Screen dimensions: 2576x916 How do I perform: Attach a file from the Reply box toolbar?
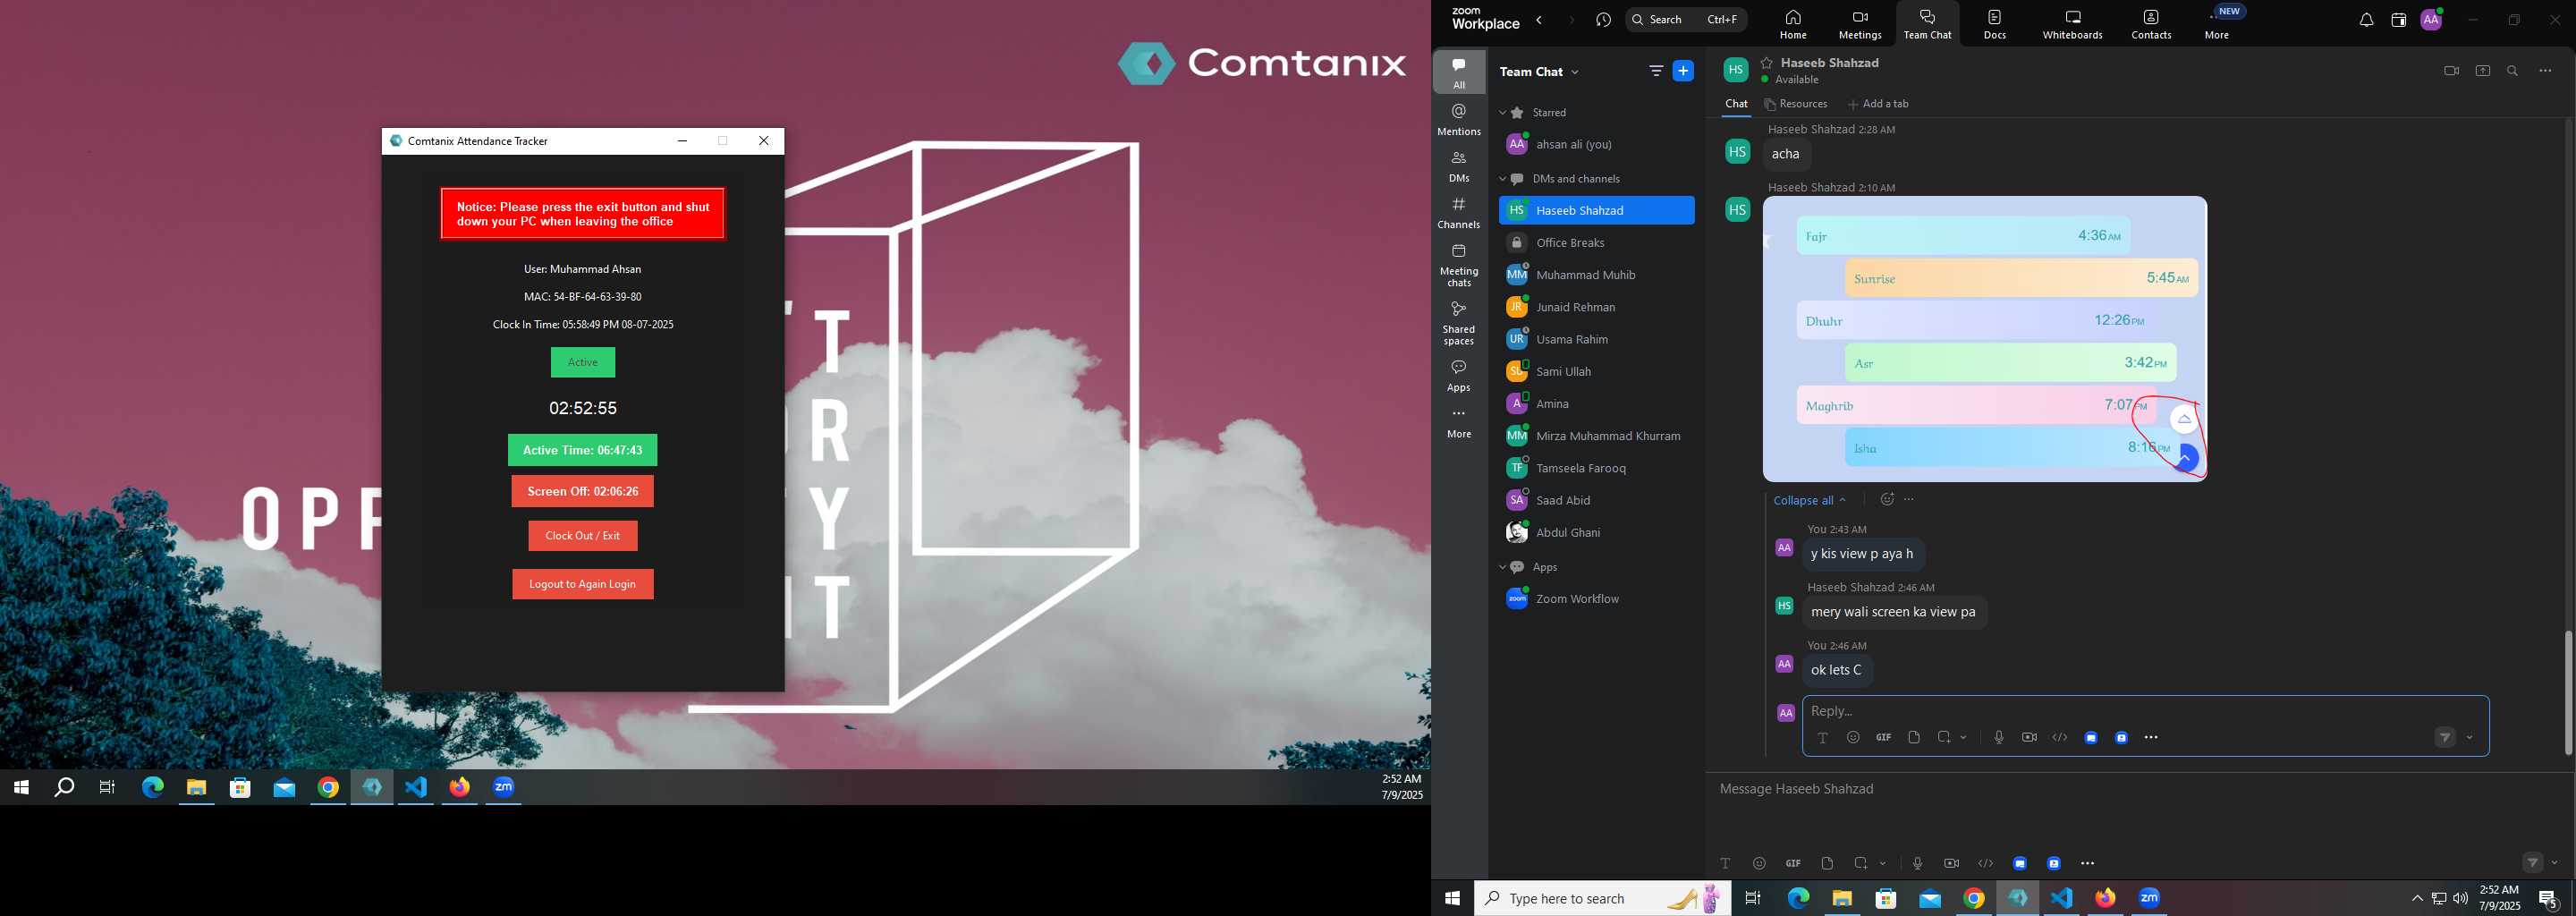tap(1913, 738)
